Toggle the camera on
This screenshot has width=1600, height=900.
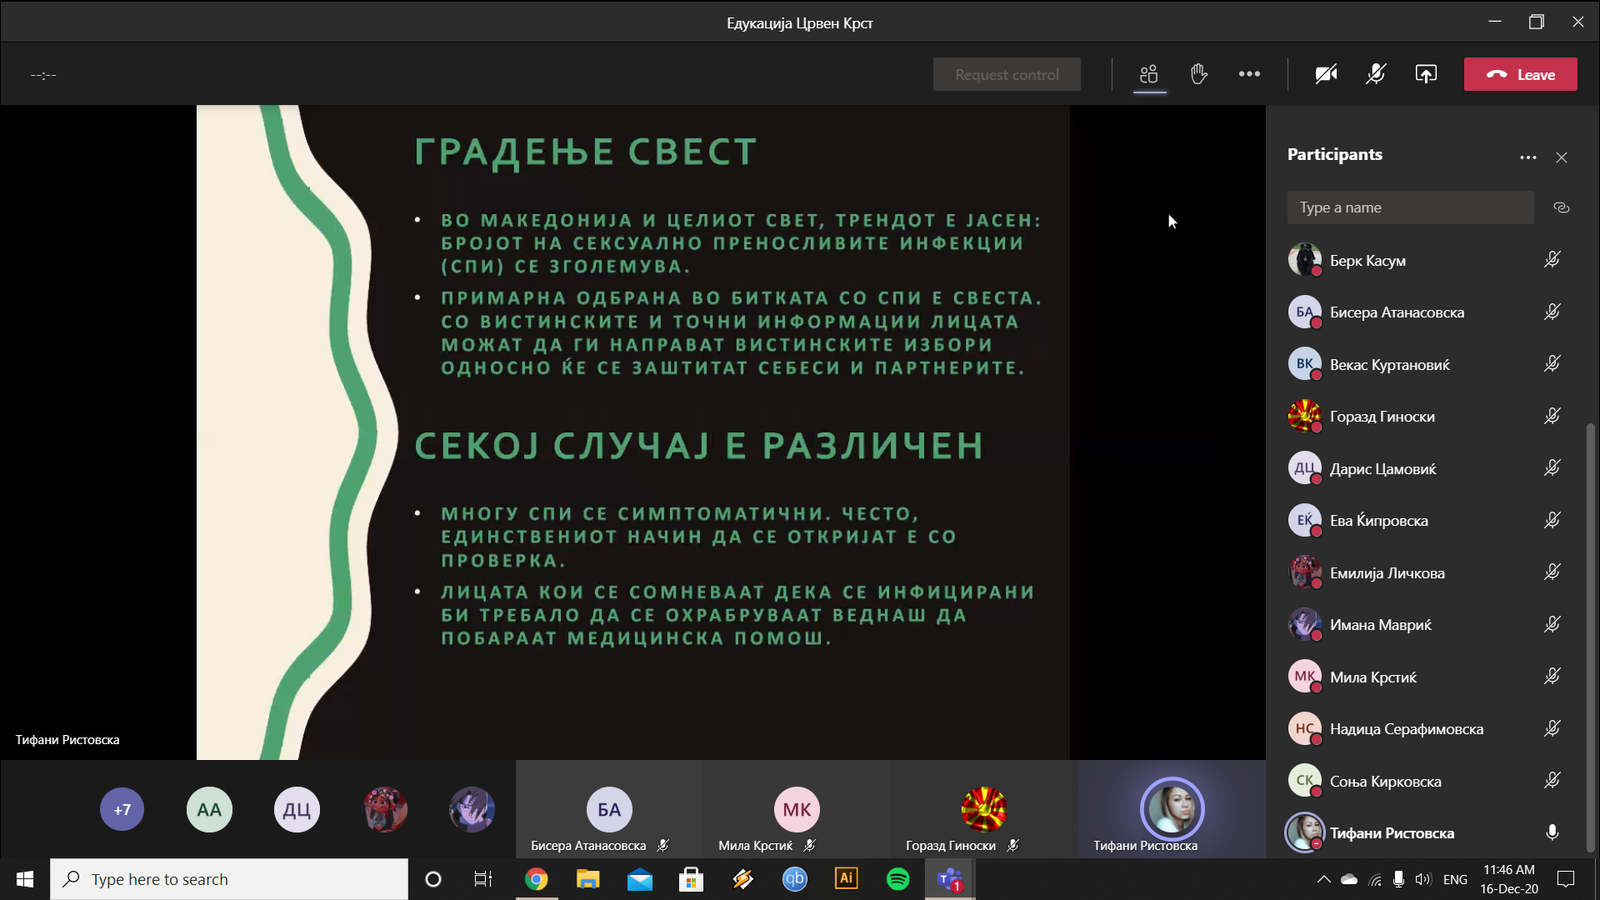click(x=1326, y=74)
